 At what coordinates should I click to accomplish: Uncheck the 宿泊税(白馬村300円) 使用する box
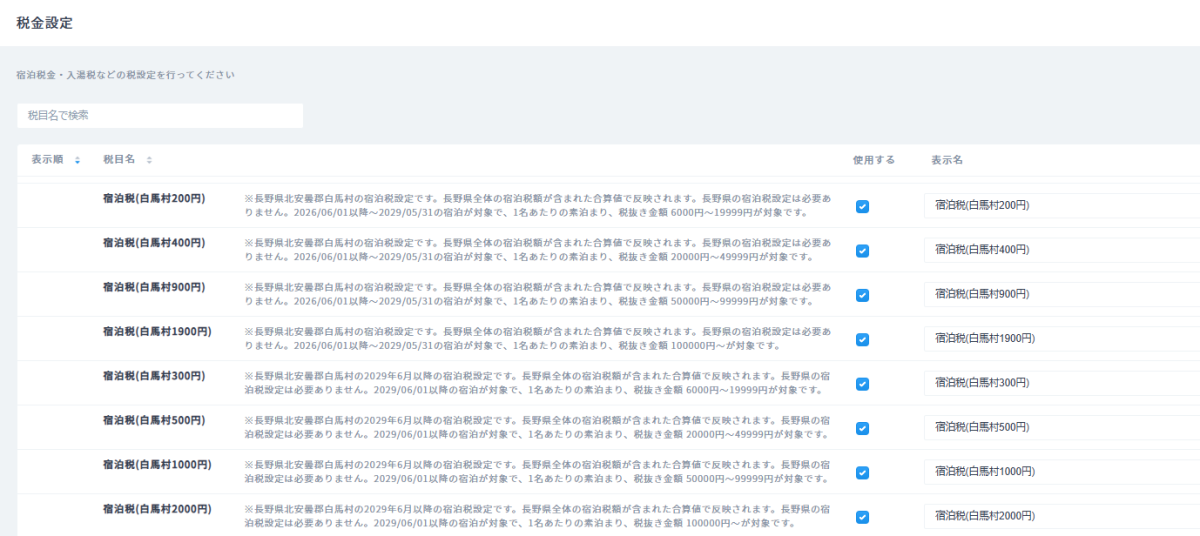pos(862,384)
